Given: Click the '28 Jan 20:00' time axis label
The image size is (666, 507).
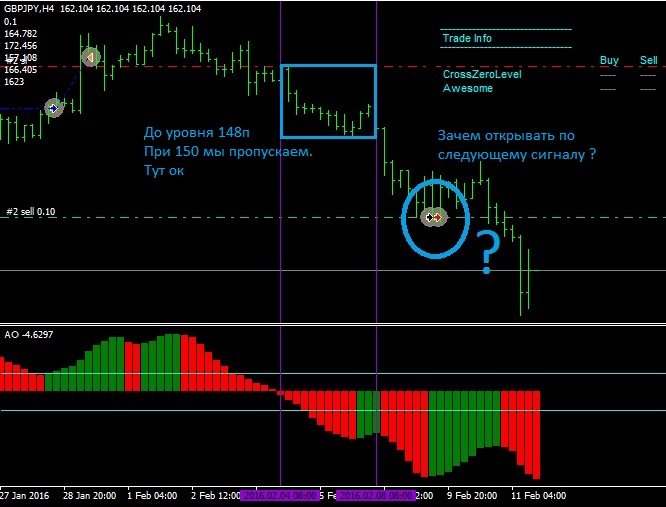Looking at the screenshot, I should tap(90, 496).
